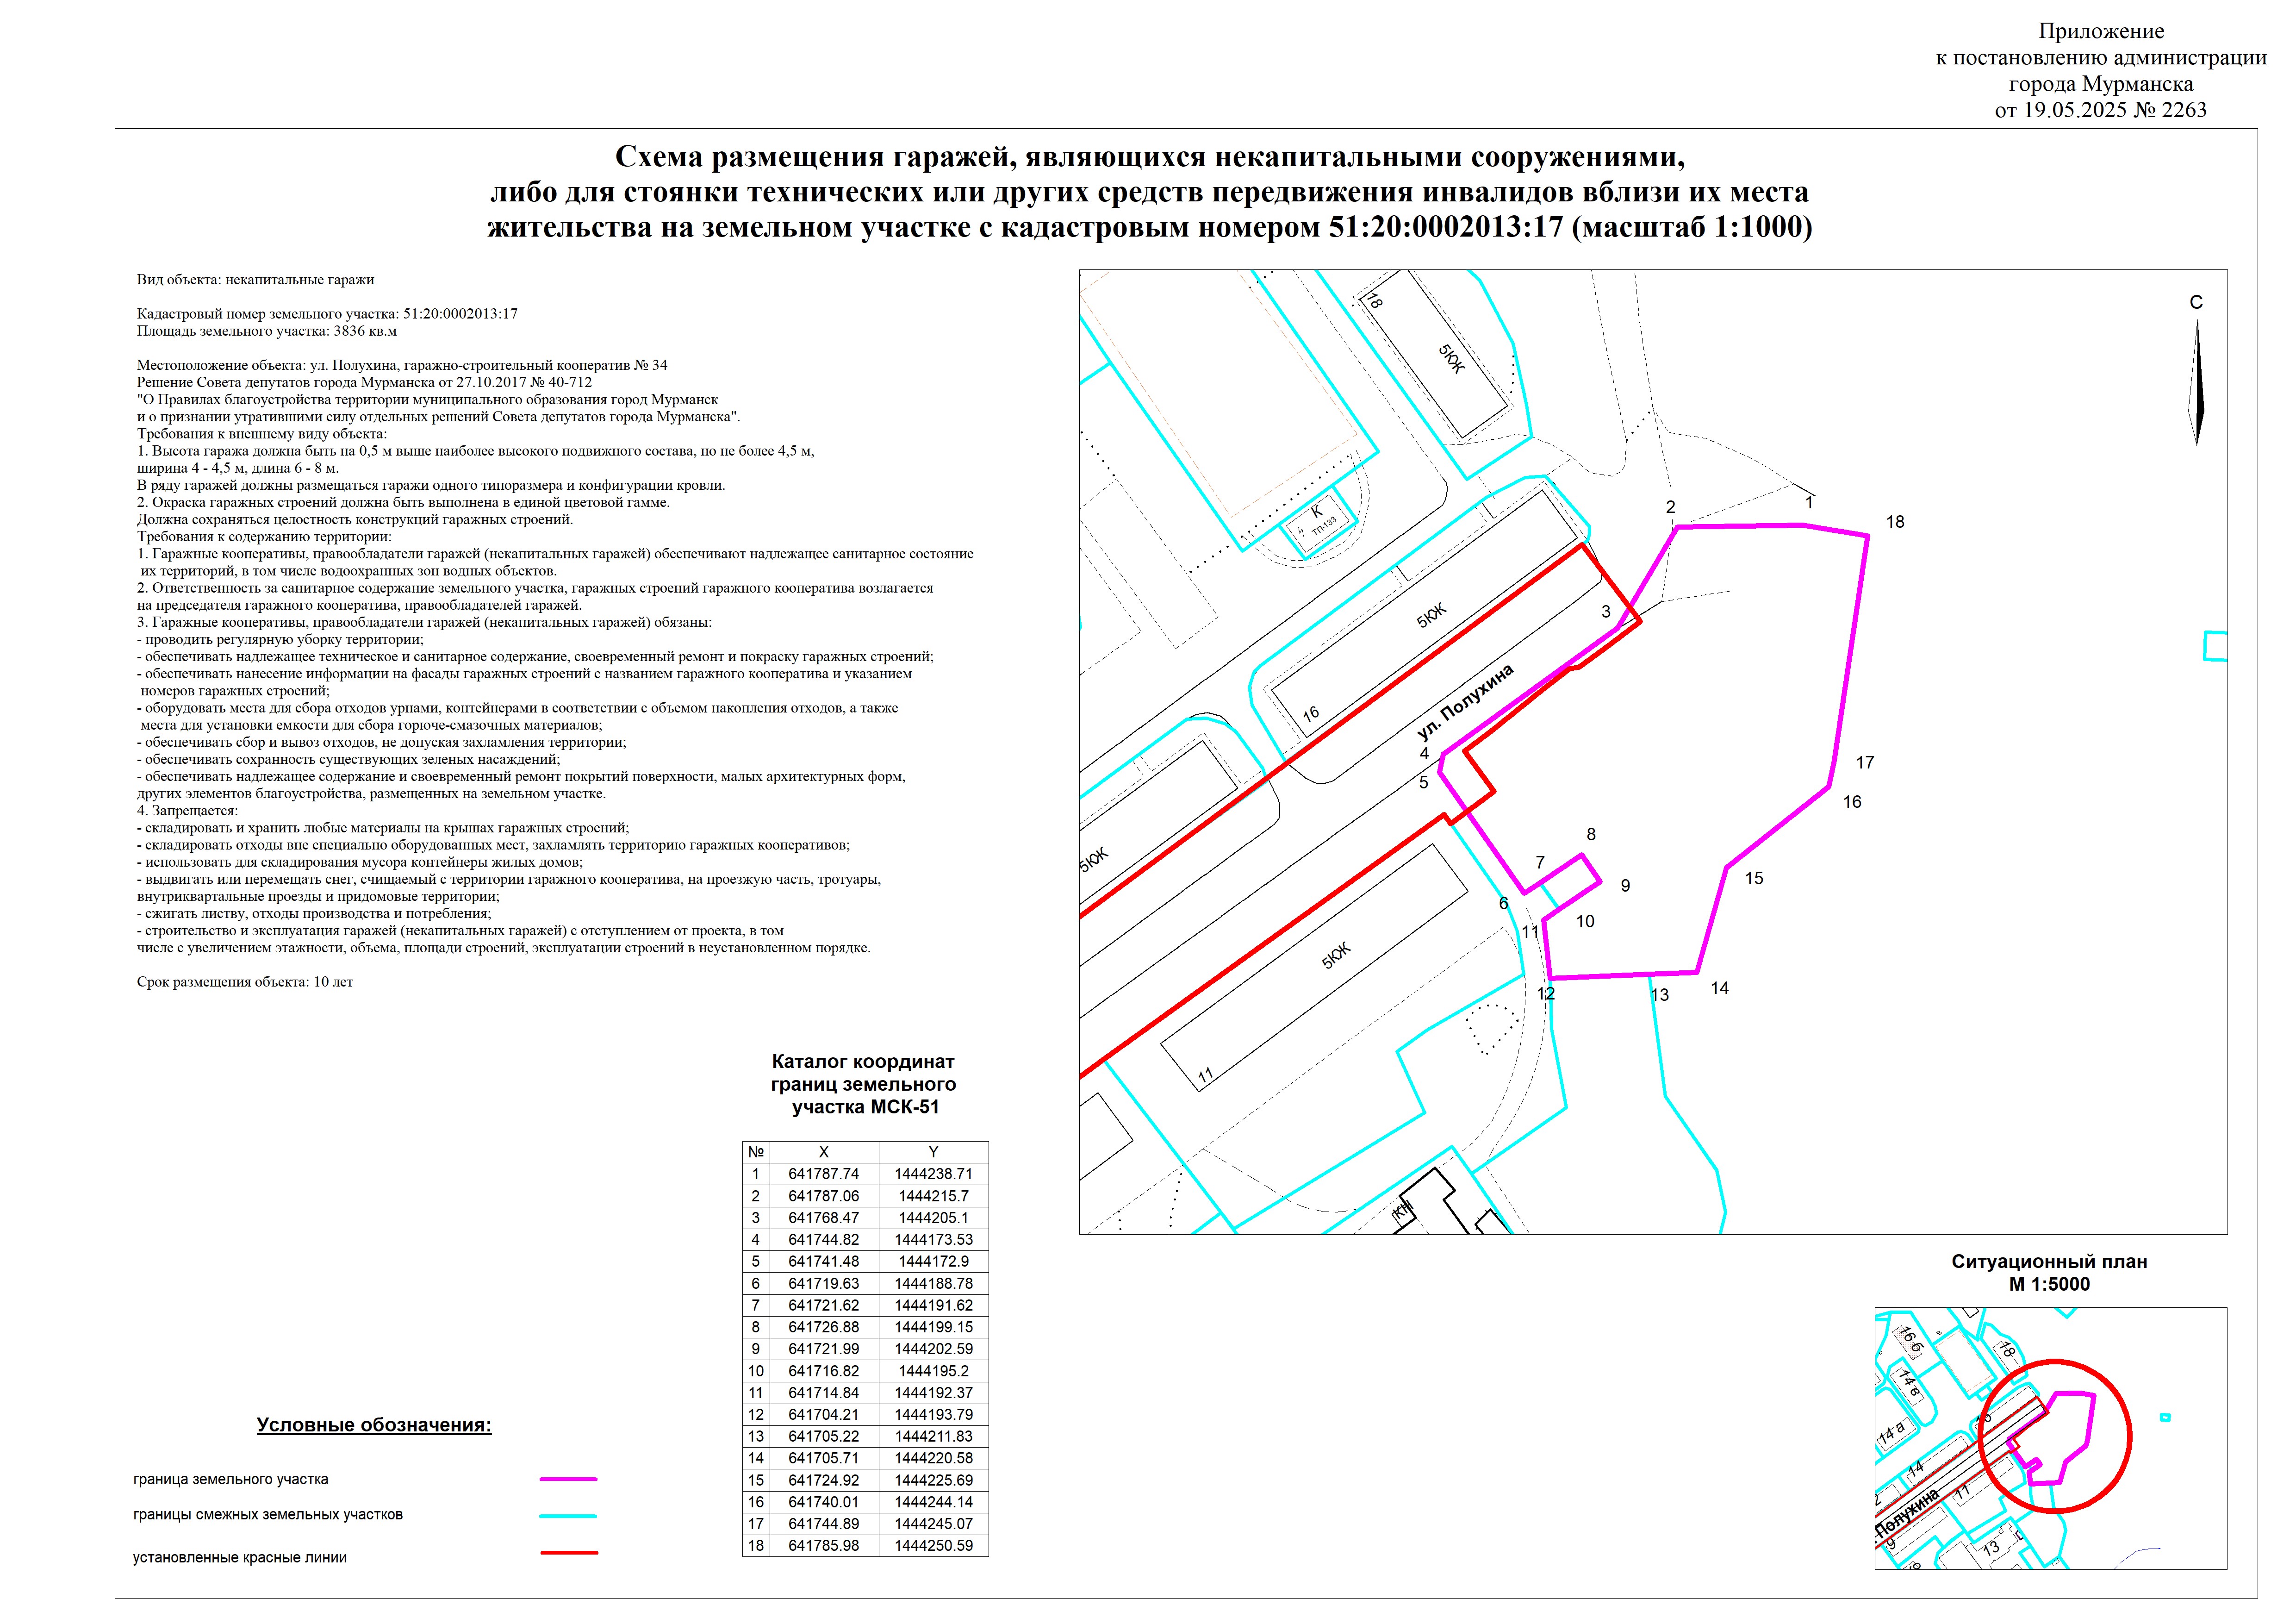The height and width of the screenshot is (1624, 2296).
Task: Click the Y column header in table
Action: click(x=933, y=1152)
